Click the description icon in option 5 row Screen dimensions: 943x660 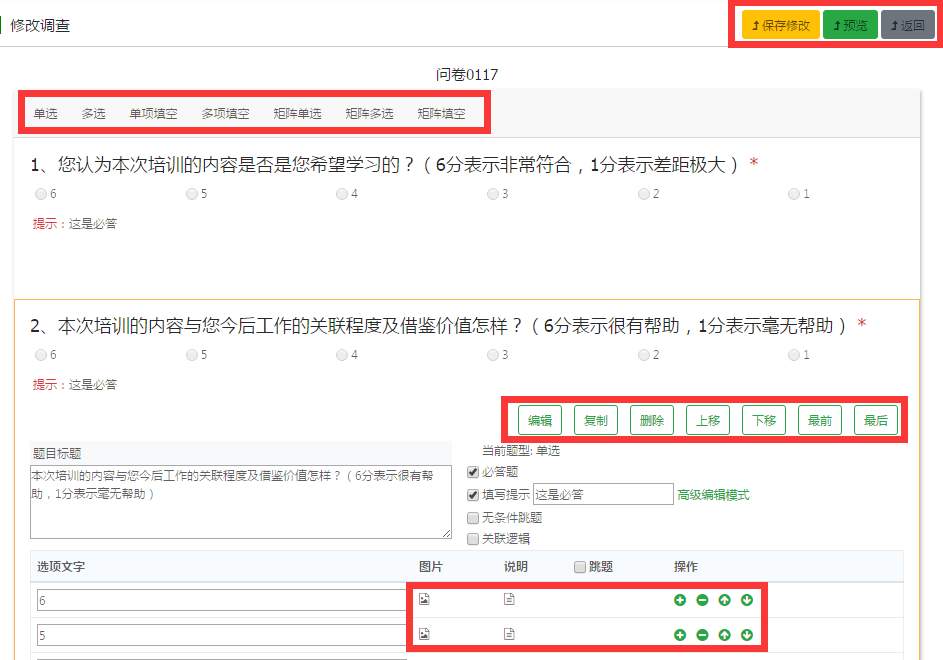[x=509, y=634]
